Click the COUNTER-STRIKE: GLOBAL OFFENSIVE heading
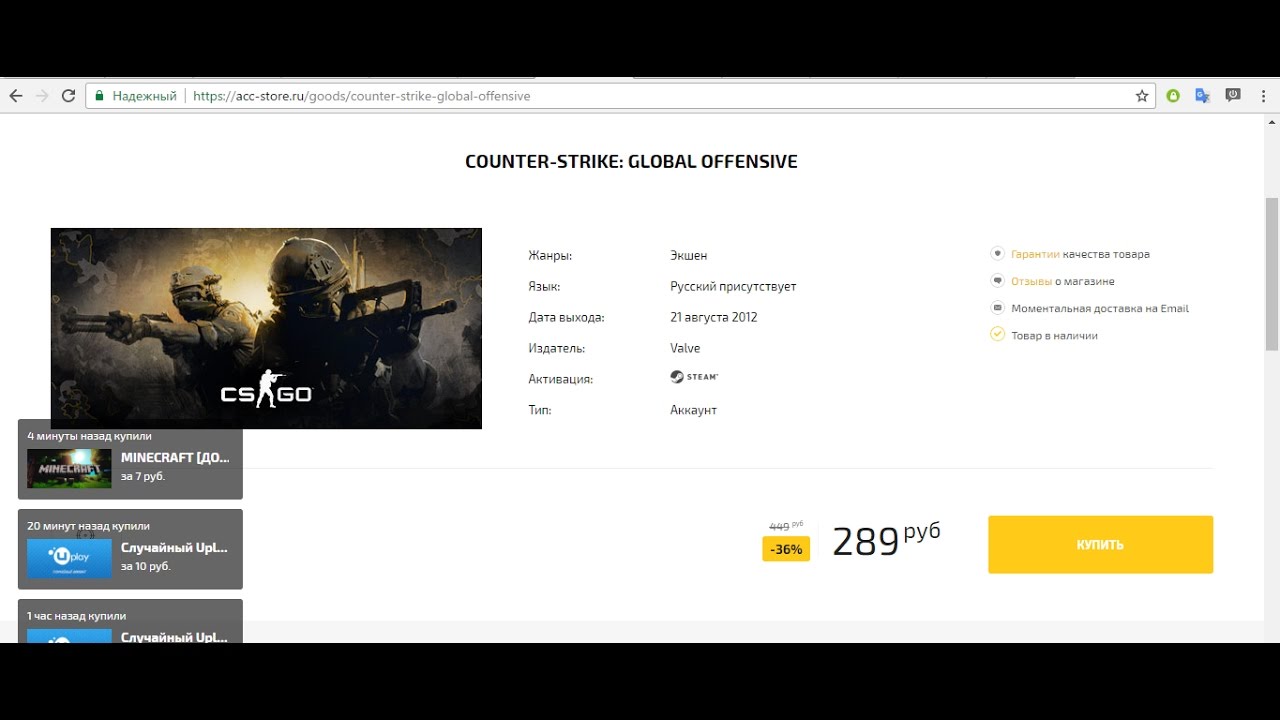The height and width of the screenshot is (720, 1280). [631, 162]
